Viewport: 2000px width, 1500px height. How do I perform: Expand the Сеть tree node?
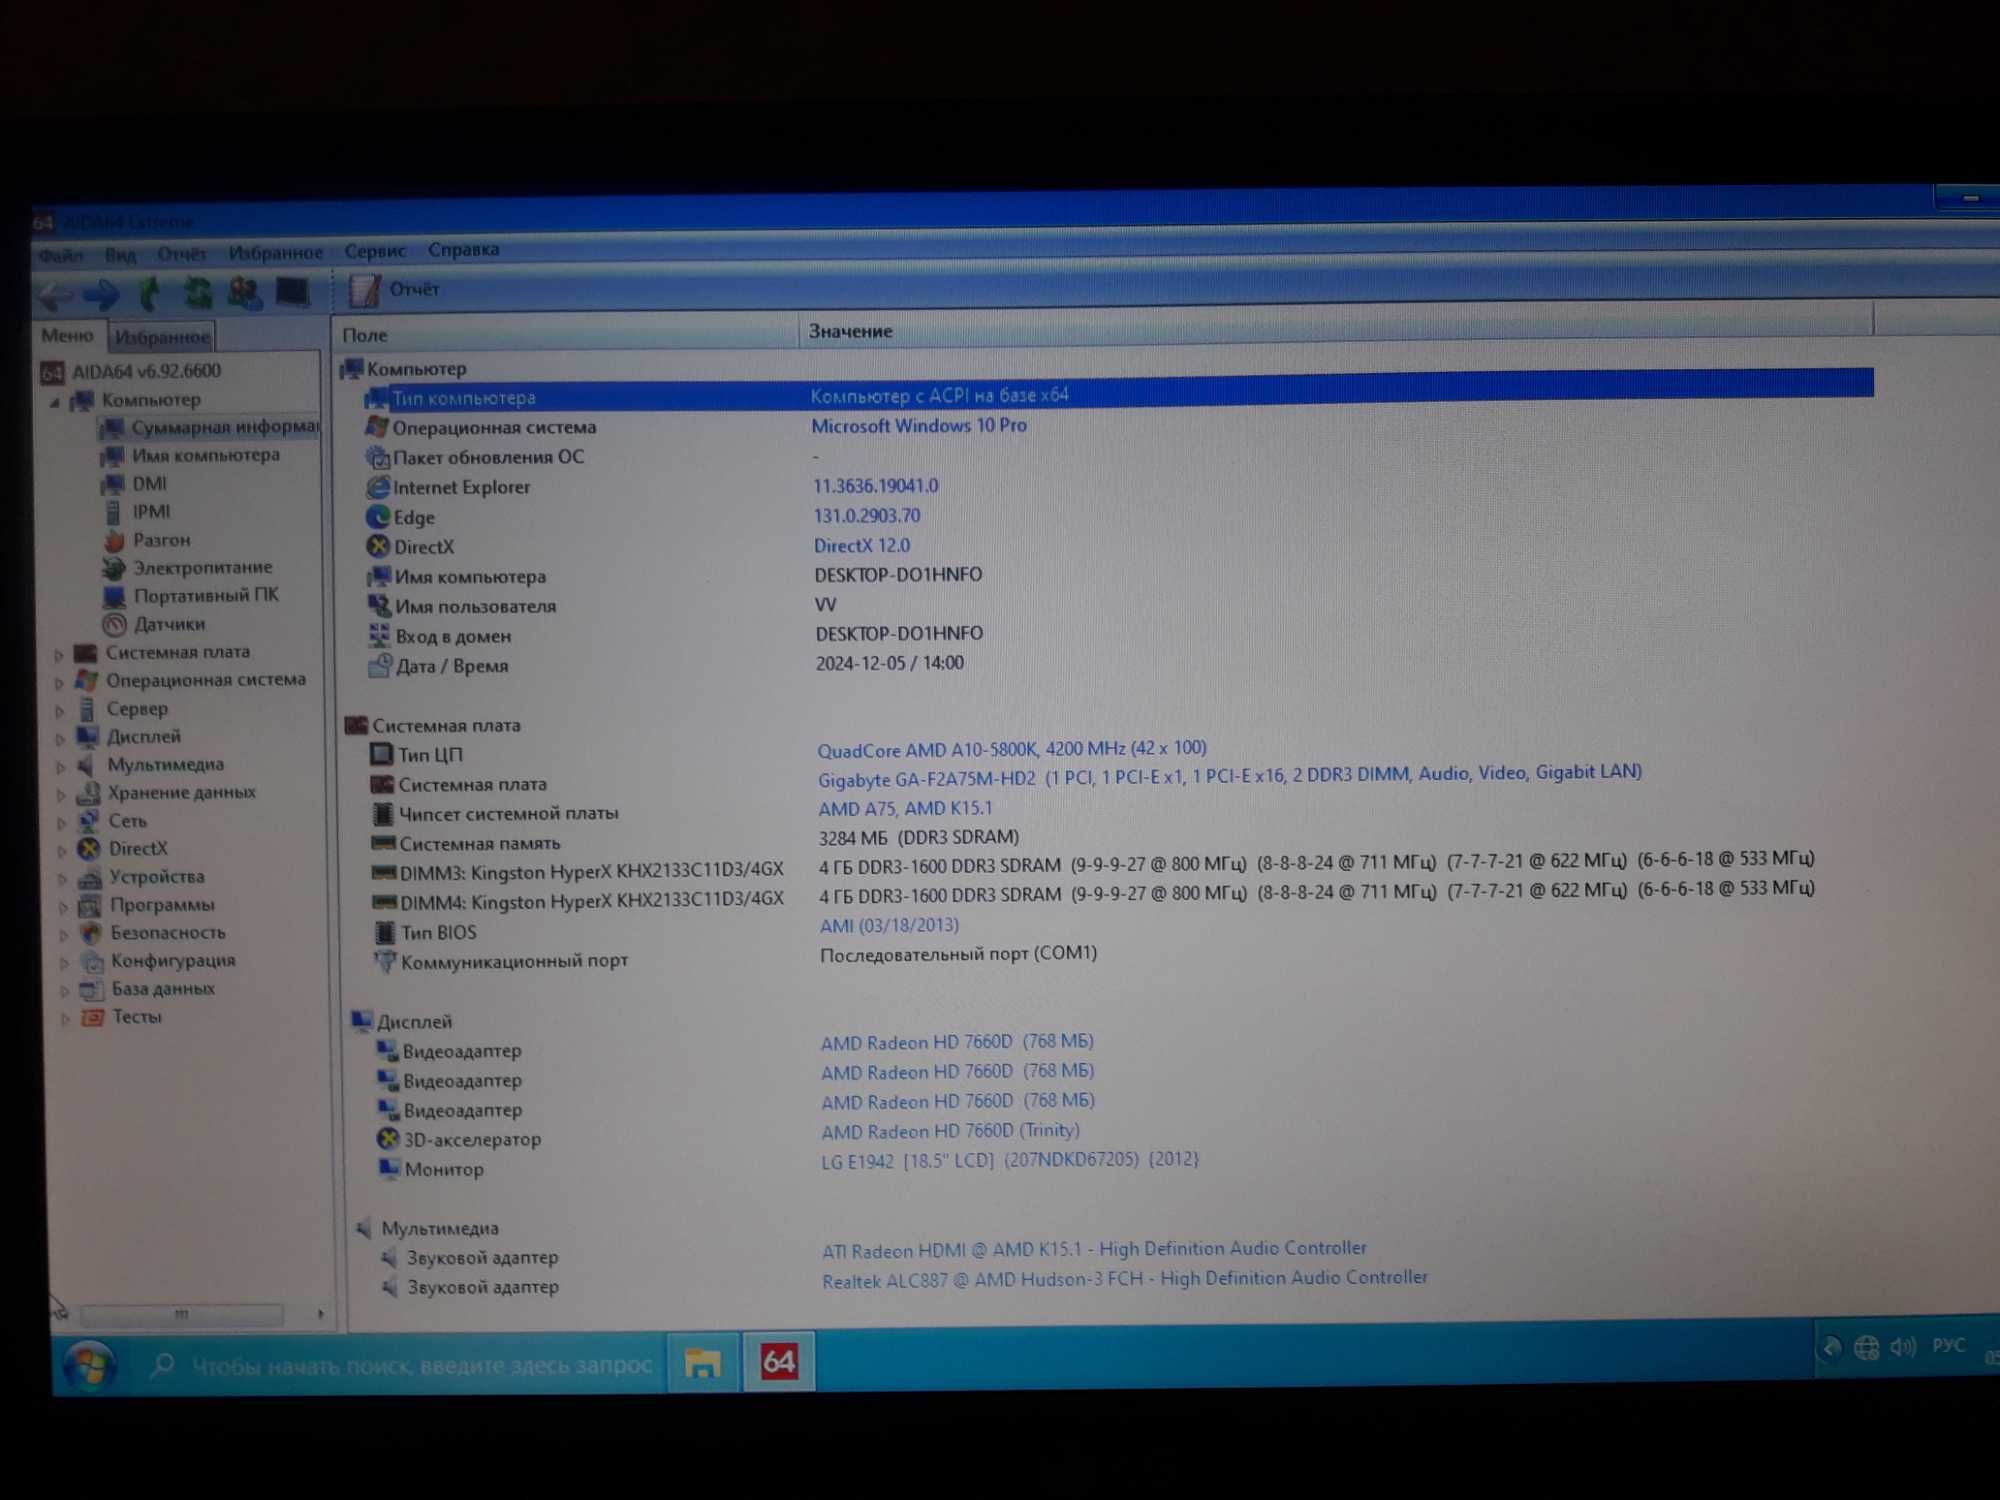point(62,823)
